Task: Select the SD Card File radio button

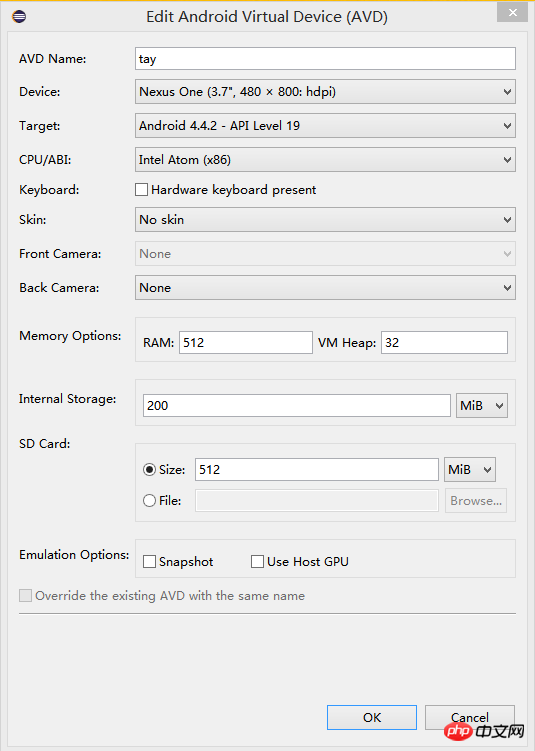Action: coord(149,501)
